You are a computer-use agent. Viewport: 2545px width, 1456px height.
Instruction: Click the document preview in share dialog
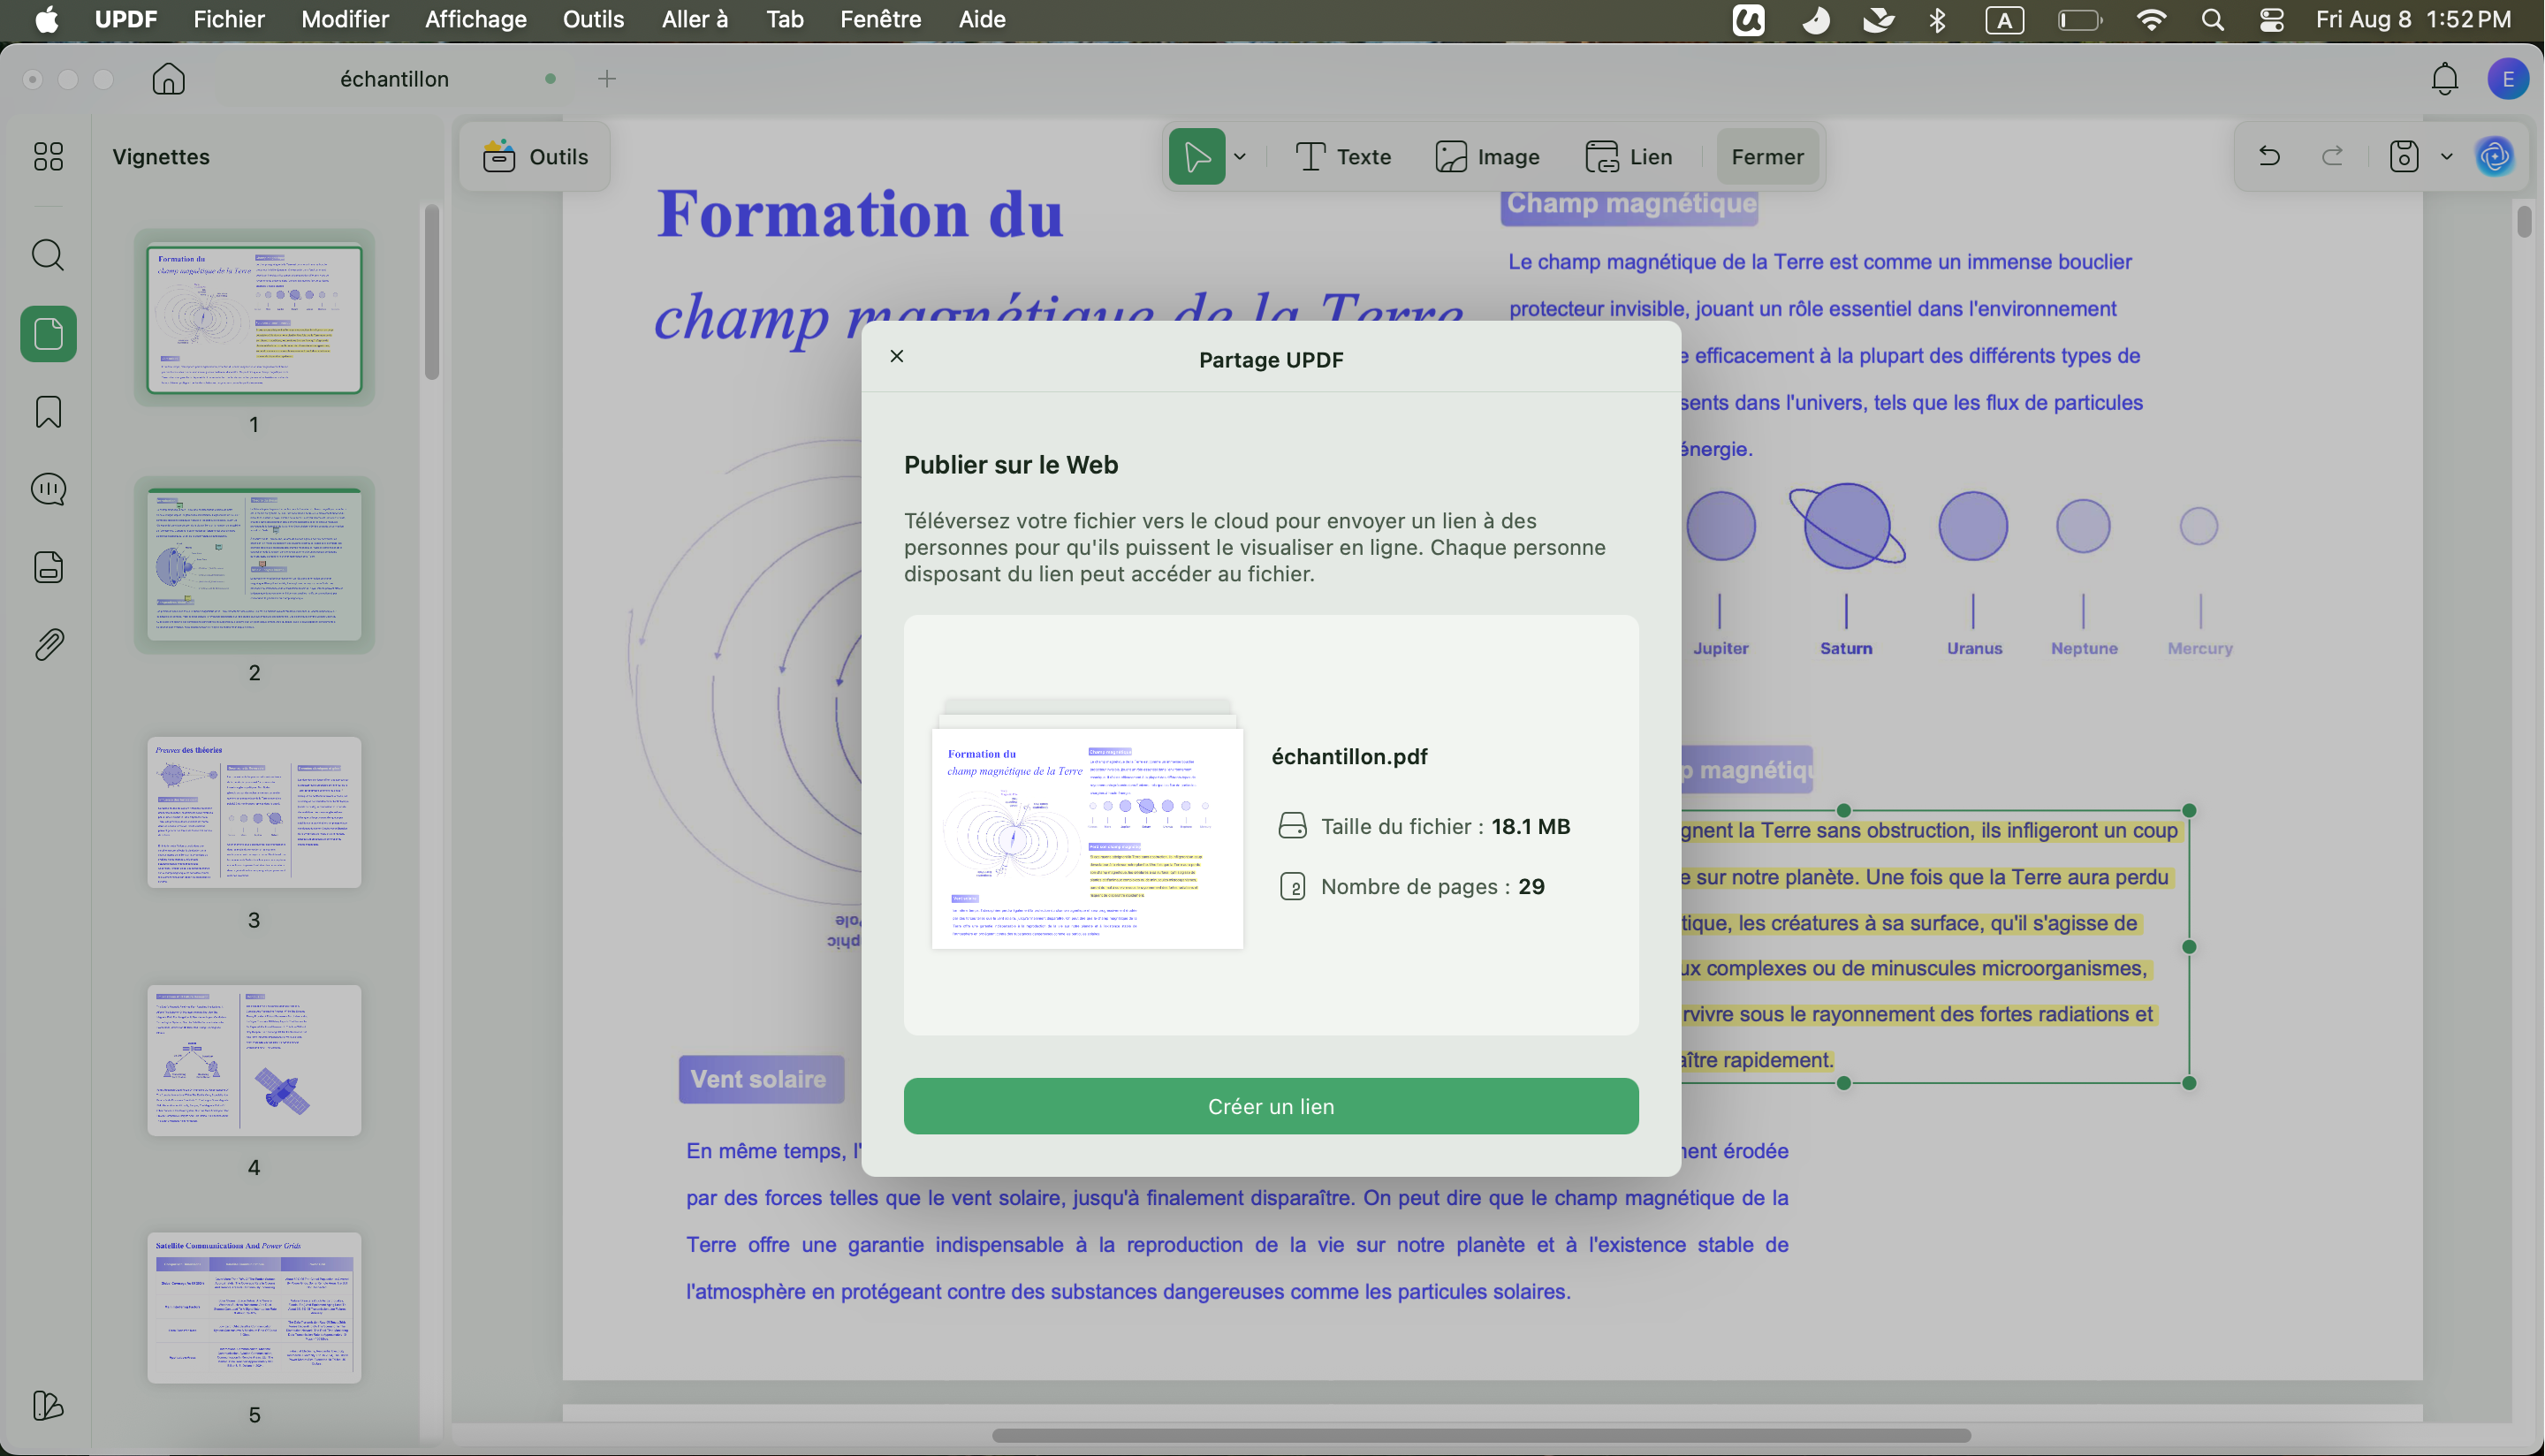[1087, 825]
